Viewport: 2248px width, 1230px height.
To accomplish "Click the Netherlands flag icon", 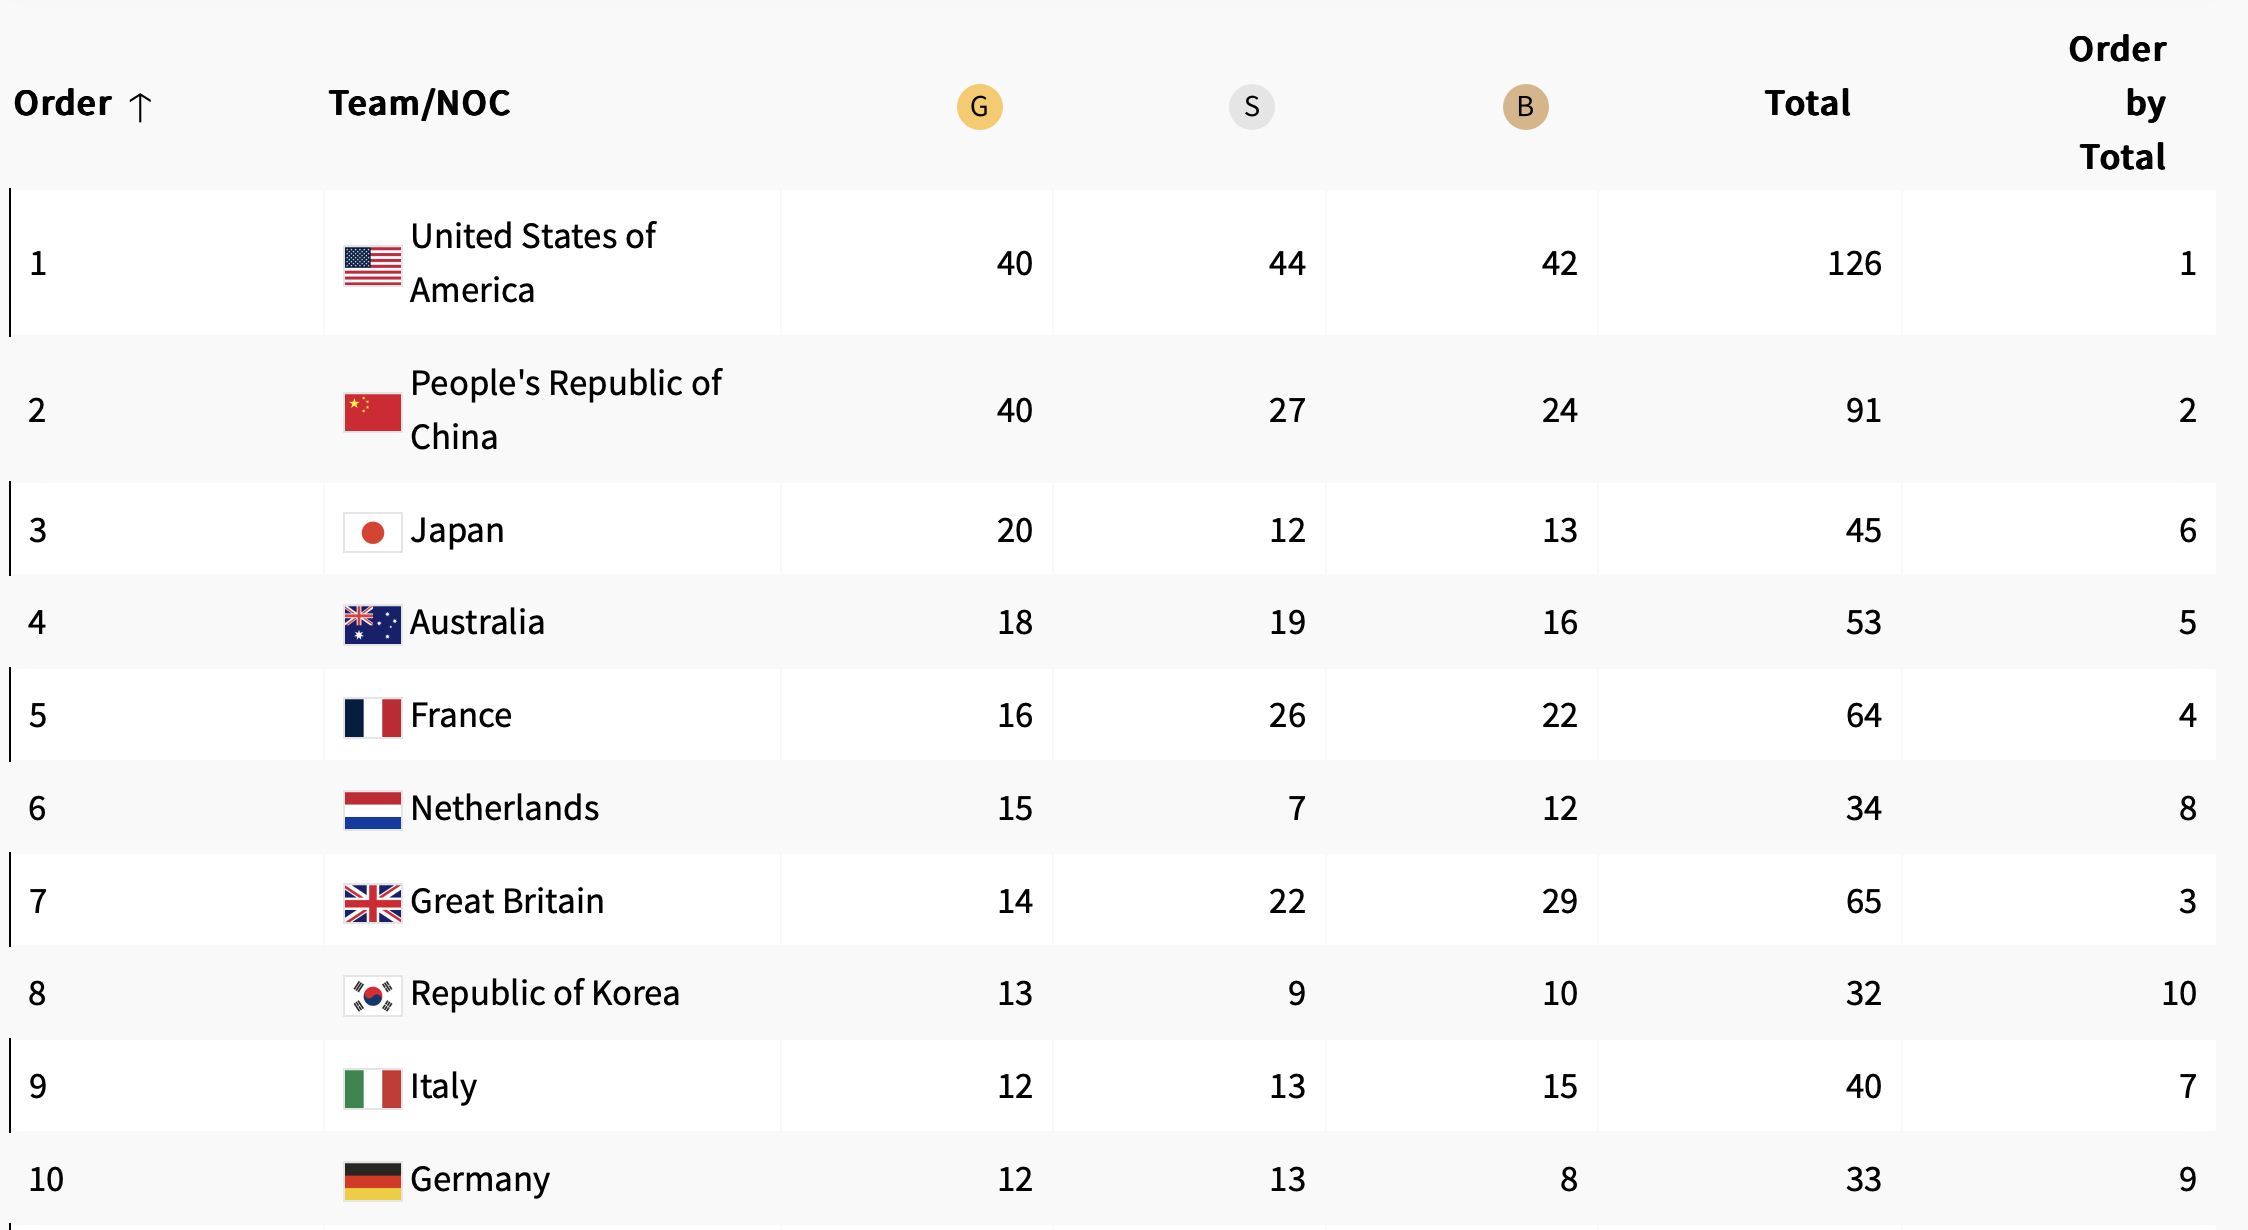I will [372, 810].
